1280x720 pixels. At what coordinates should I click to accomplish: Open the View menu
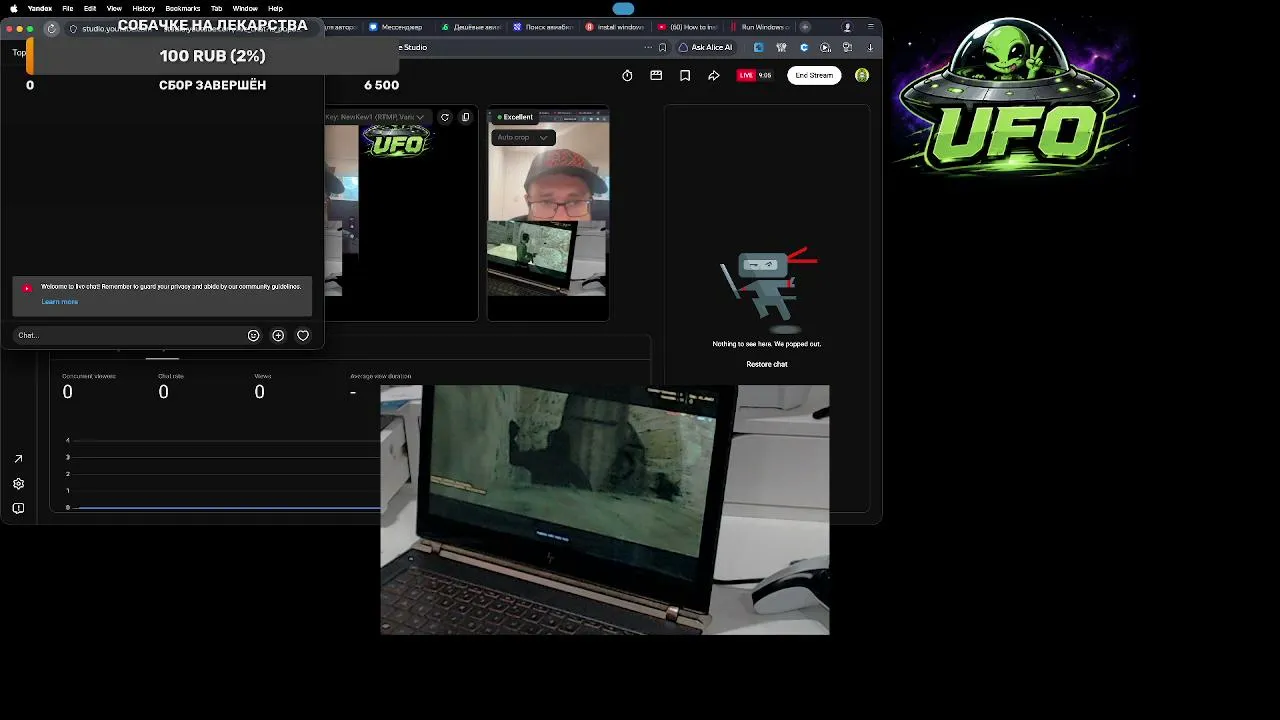pyautogui.click(x=114, y=8)
